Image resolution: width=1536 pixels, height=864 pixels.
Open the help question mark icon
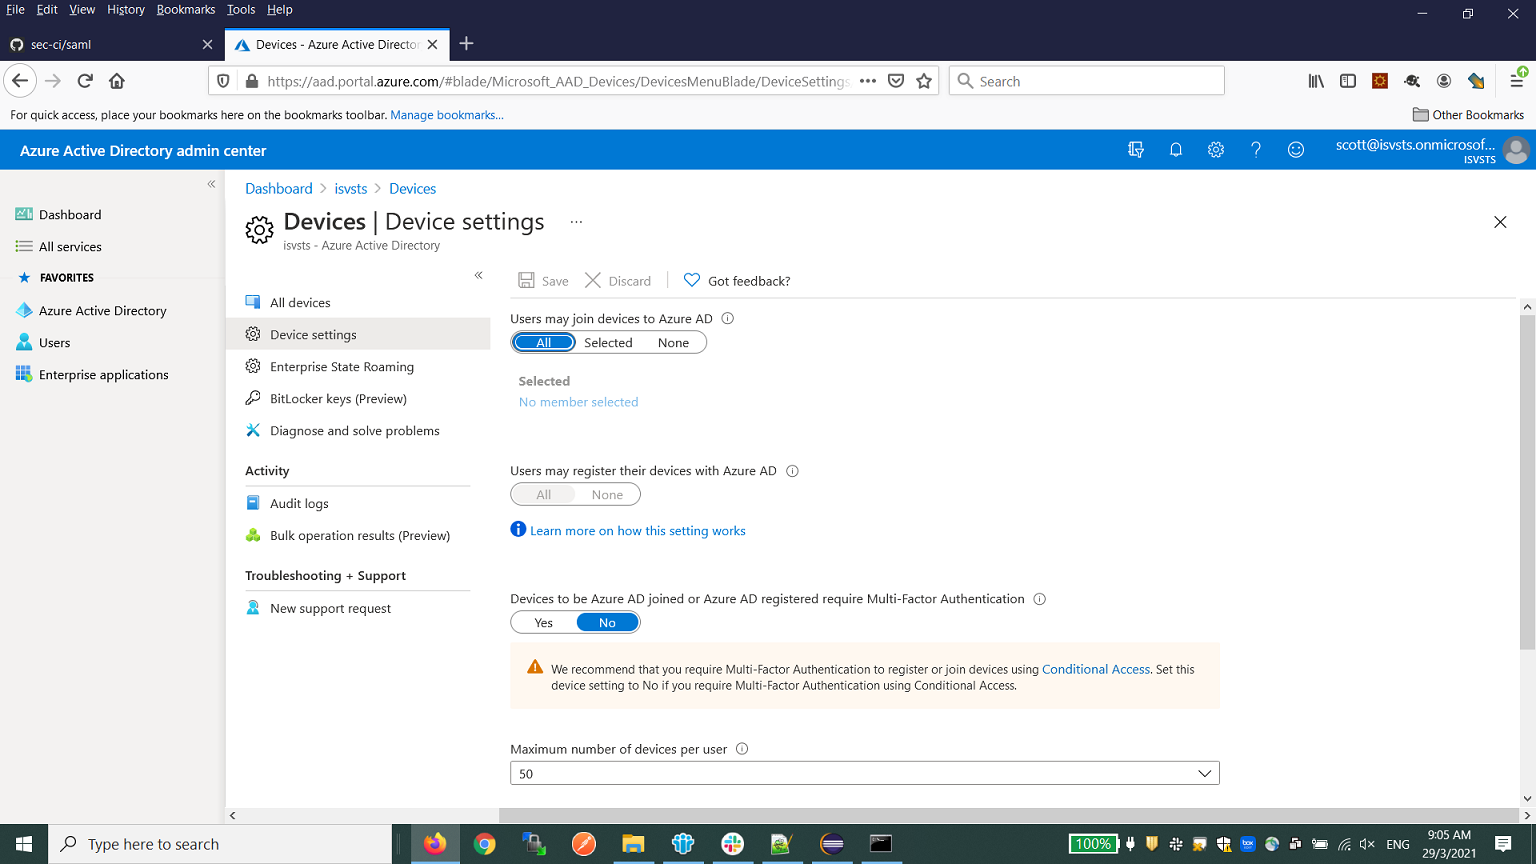pyautogui.click(x=1256, y=150)
